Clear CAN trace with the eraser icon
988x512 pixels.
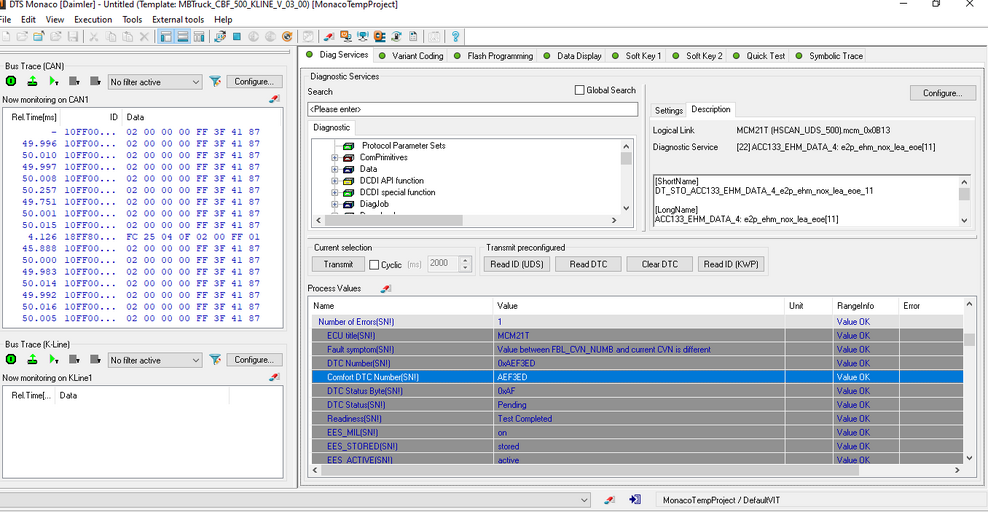pos(274,99)
